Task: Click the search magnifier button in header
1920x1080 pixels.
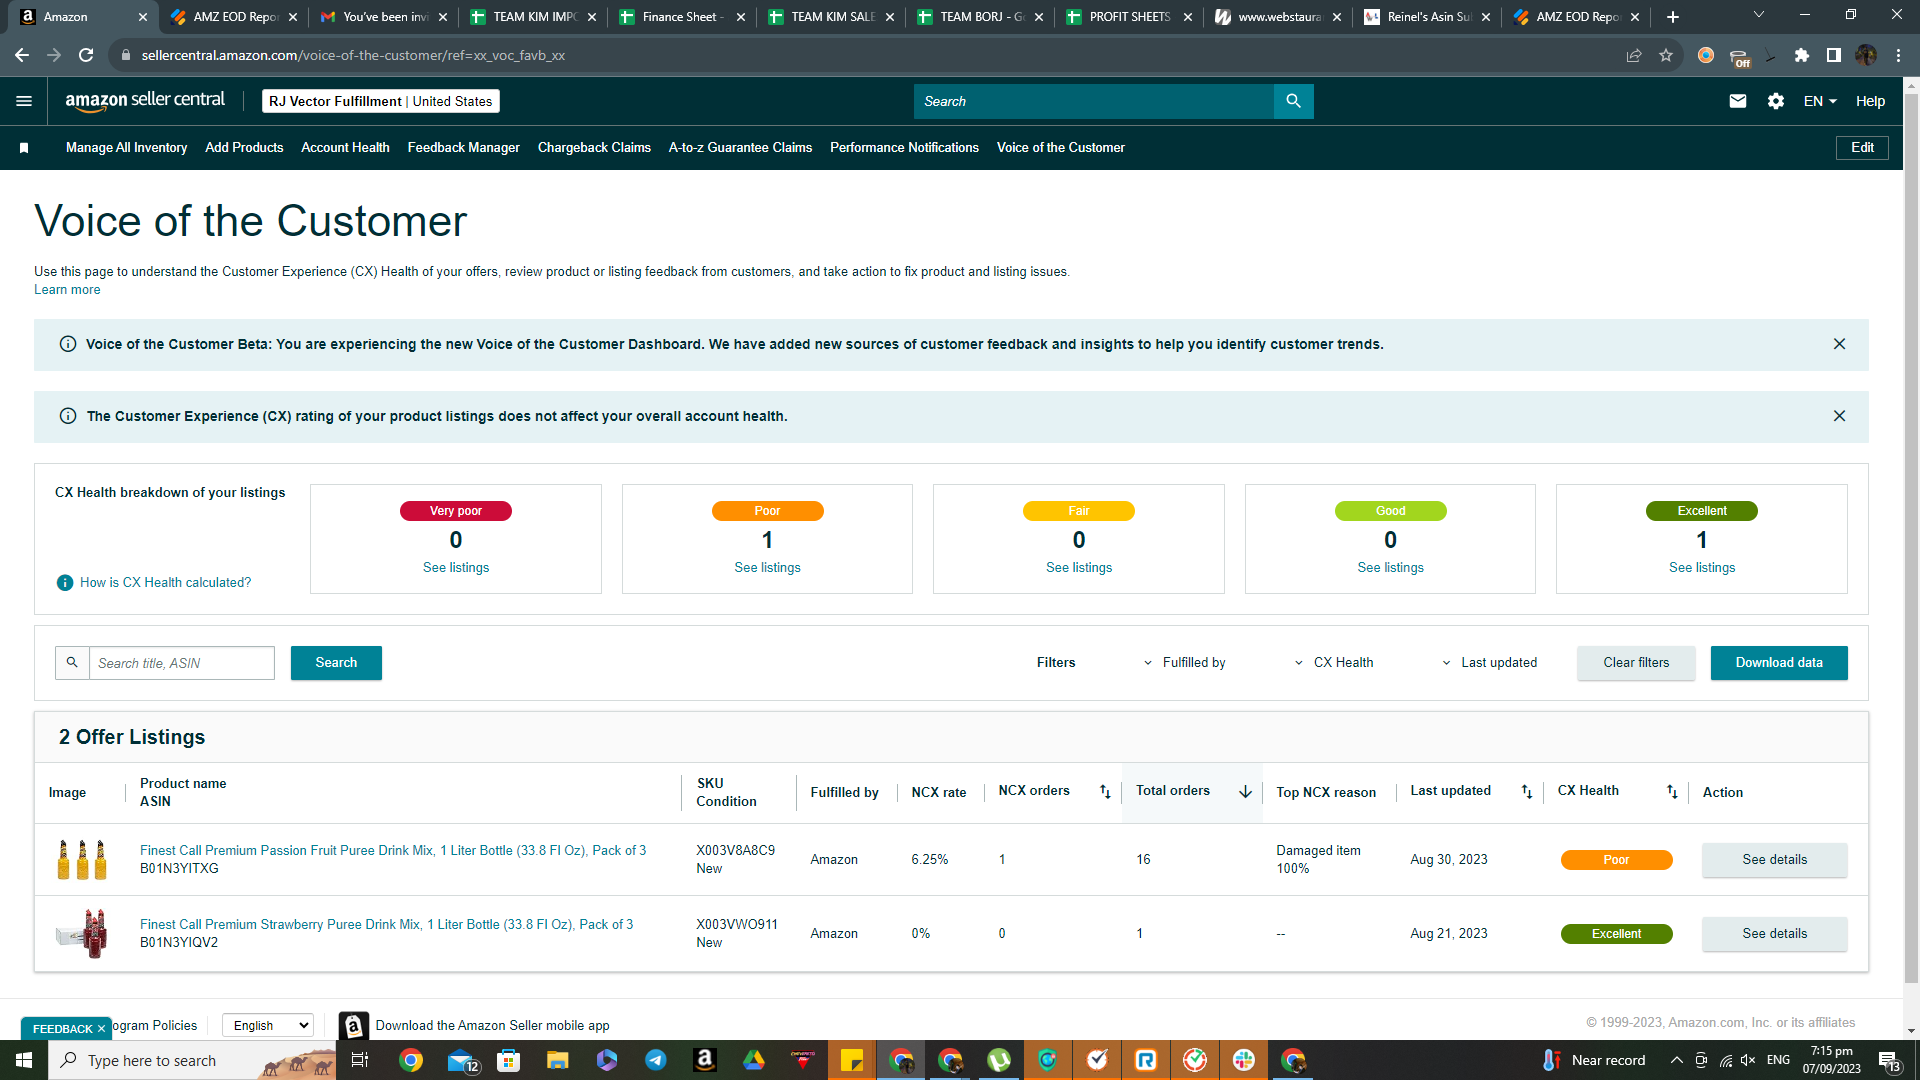Action: pos(1293,101)
